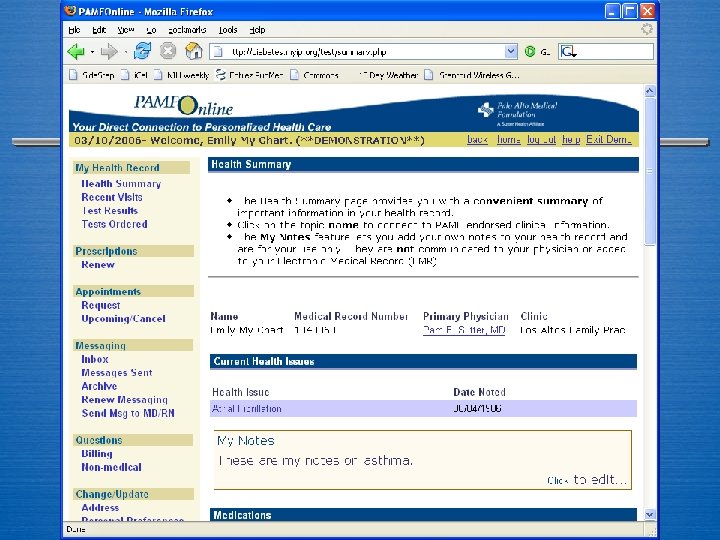Open the Messages Sent link

tap(117, 373)
